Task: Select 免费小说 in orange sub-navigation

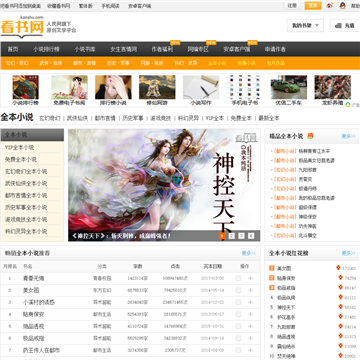Action: (x=246, y=63)
